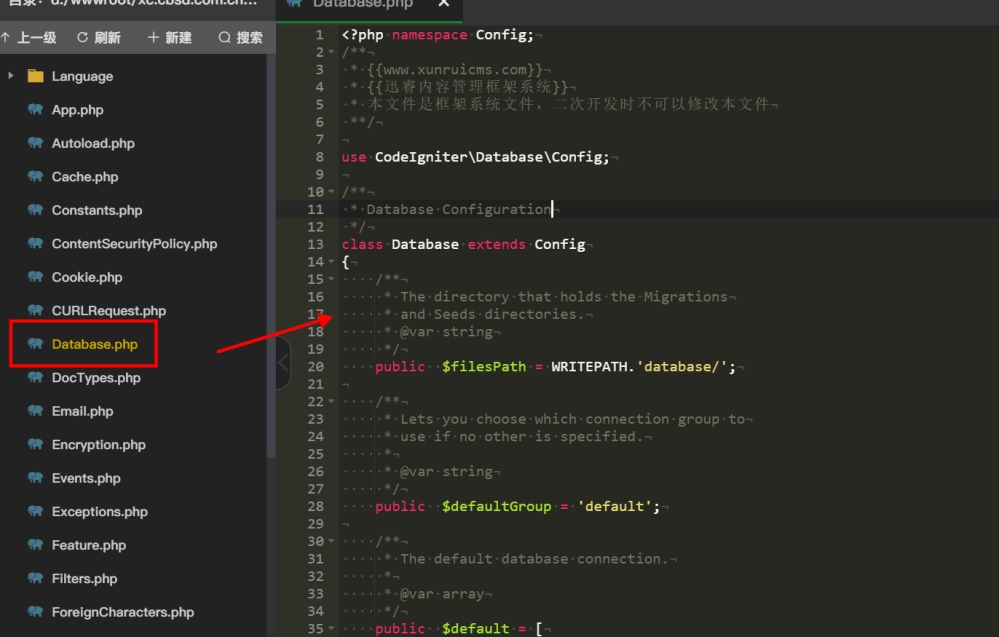Fold the comment block at line 10
Screen dimensions: 999x637
[x=331, y=192]
